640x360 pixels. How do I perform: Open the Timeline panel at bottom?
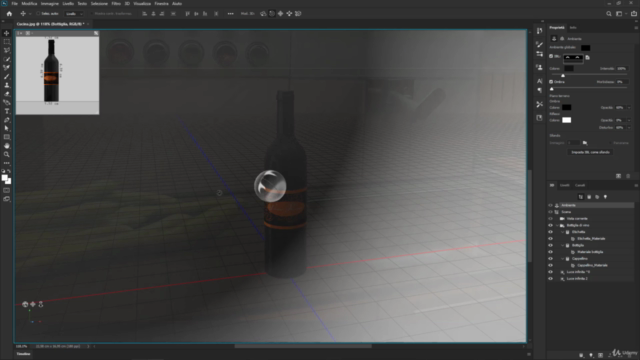click(23, 354)
